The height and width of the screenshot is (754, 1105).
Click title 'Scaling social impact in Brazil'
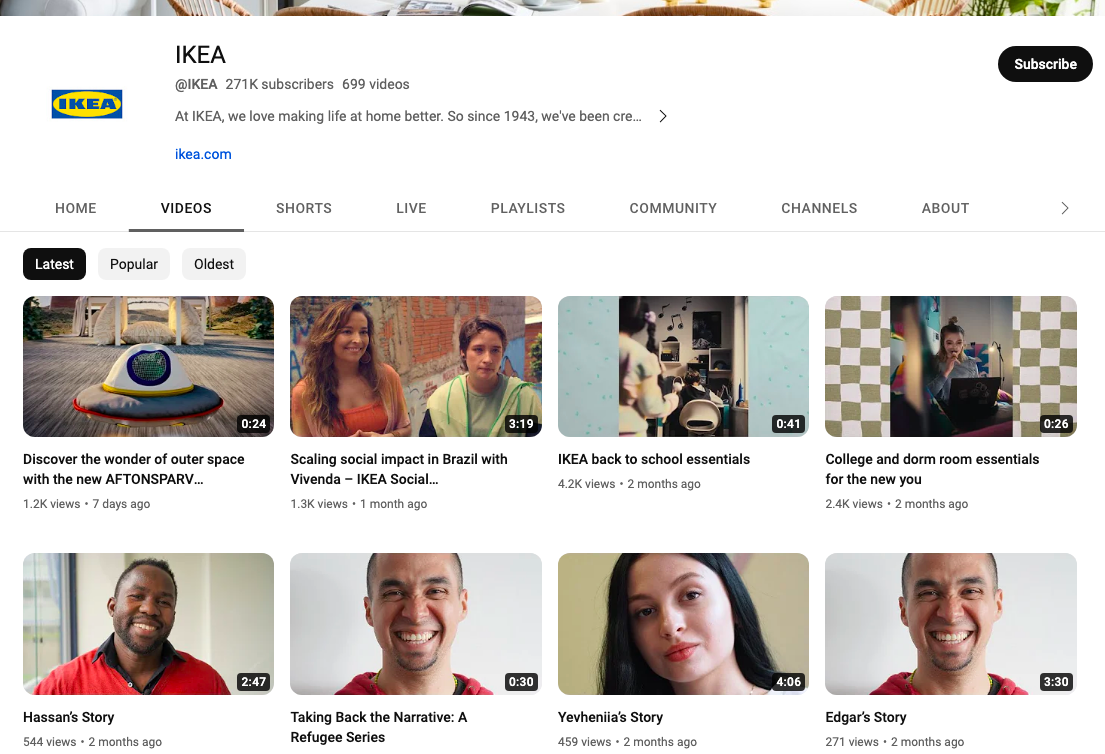coord(399,469)
